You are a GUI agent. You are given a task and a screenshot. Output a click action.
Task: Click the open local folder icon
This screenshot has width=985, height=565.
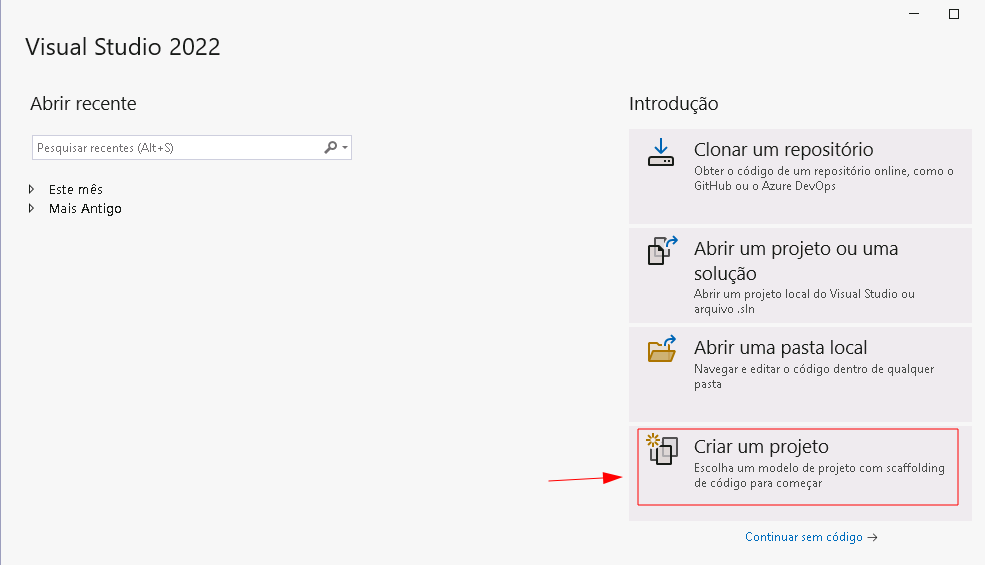[x=662, y=349]
